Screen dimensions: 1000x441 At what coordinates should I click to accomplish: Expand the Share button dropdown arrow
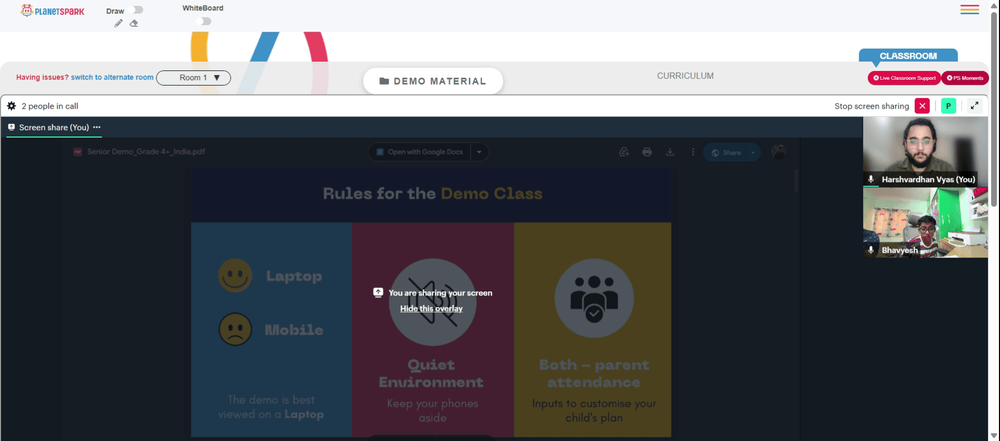753,153
